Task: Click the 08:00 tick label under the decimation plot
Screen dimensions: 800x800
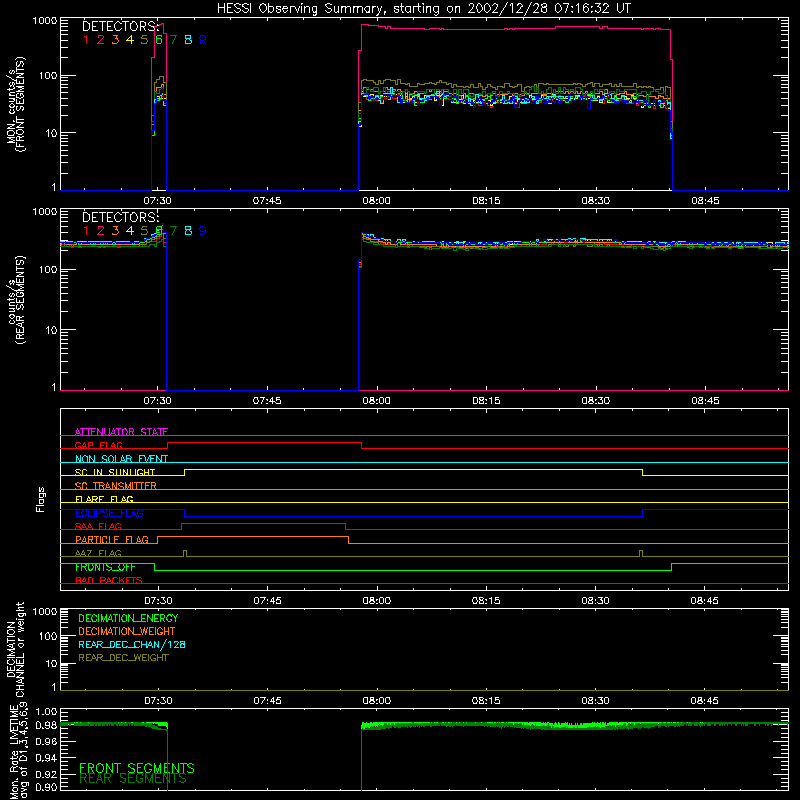Action: pos(377,701)
